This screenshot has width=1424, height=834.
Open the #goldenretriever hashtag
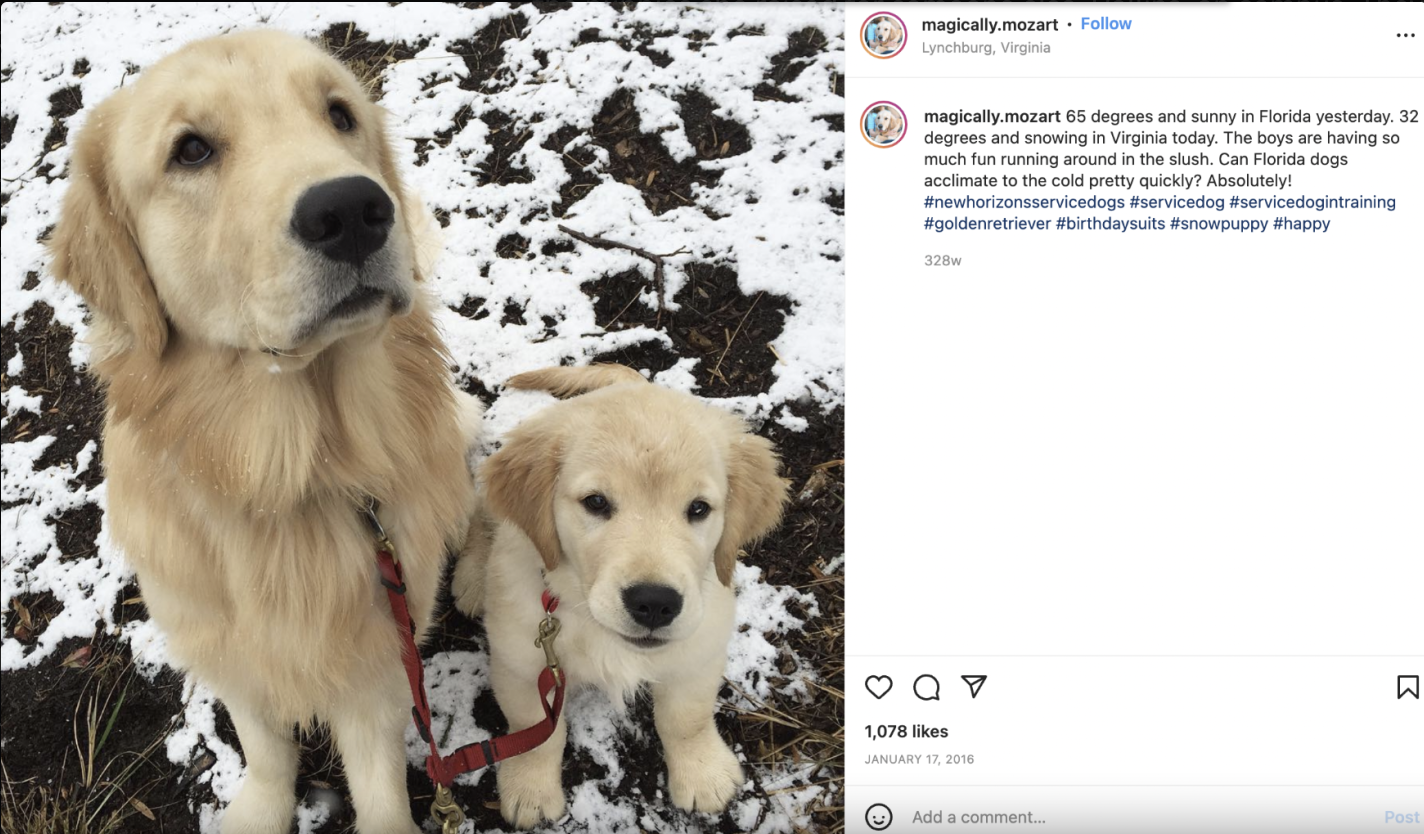point(987,224)
